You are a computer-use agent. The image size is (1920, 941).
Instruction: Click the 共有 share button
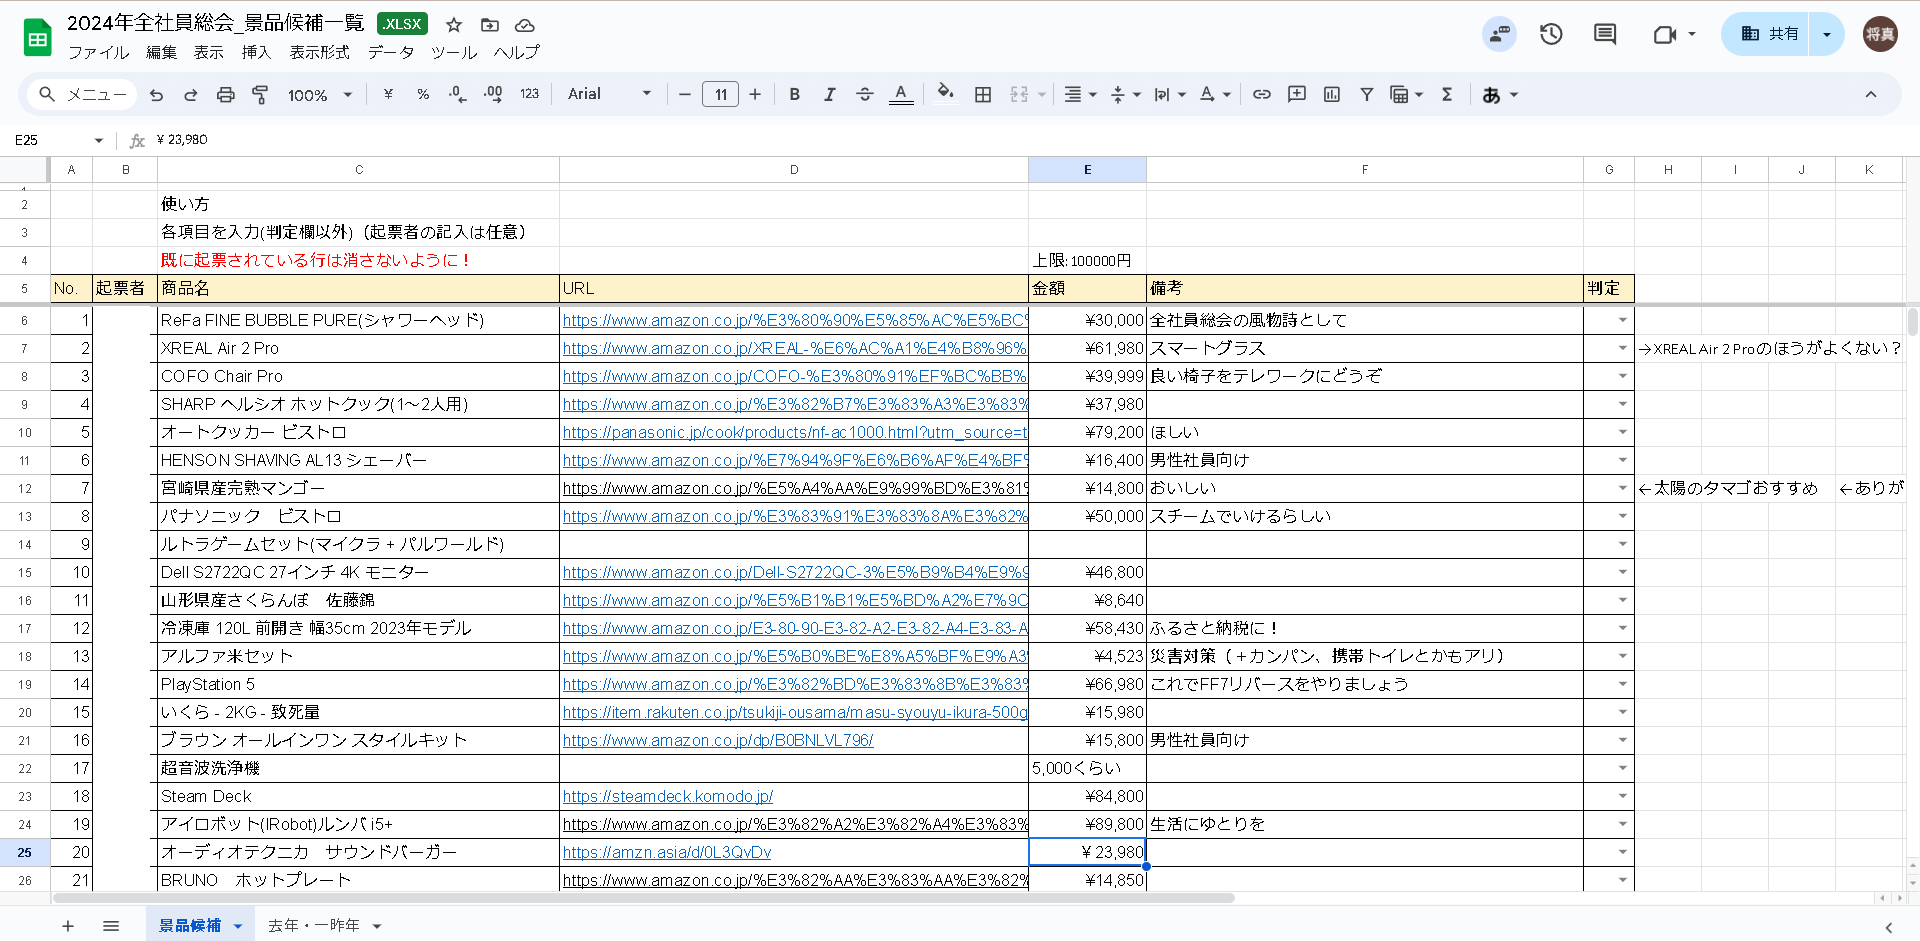coord(1769,34)
